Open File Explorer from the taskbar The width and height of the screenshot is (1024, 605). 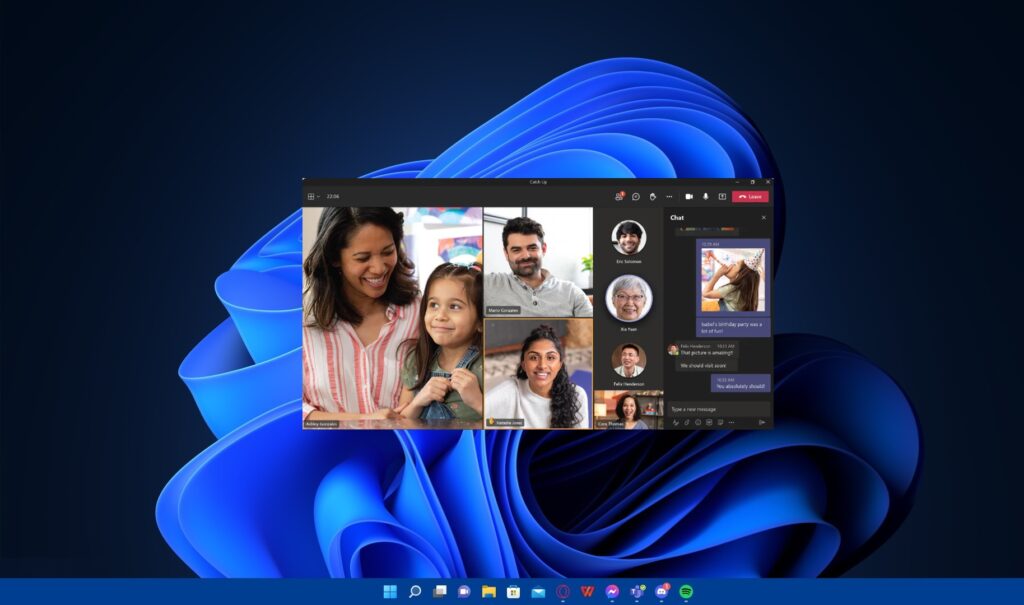pos(488,591)
